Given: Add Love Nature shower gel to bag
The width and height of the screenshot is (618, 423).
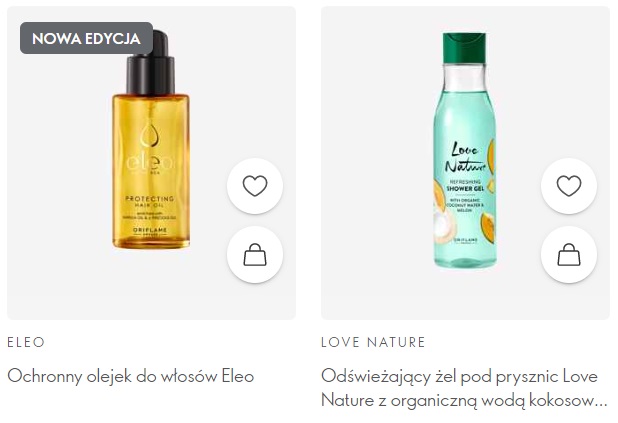Looking at the screenshot, I should click(569, 254).
